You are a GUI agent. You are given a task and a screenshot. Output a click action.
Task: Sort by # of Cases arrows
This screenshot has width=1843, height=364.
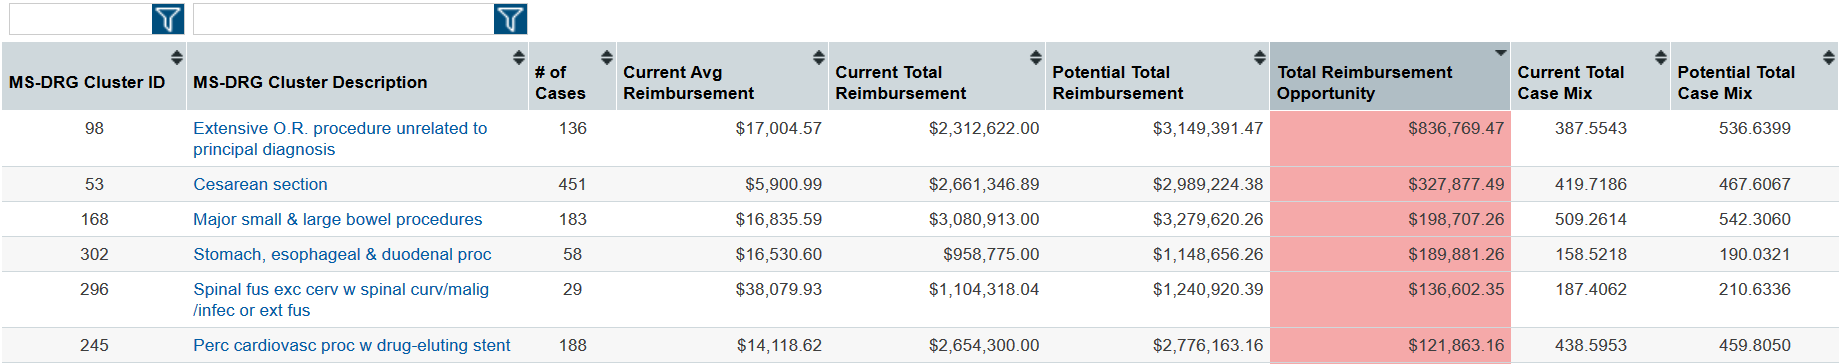click(x=606, y=57)
